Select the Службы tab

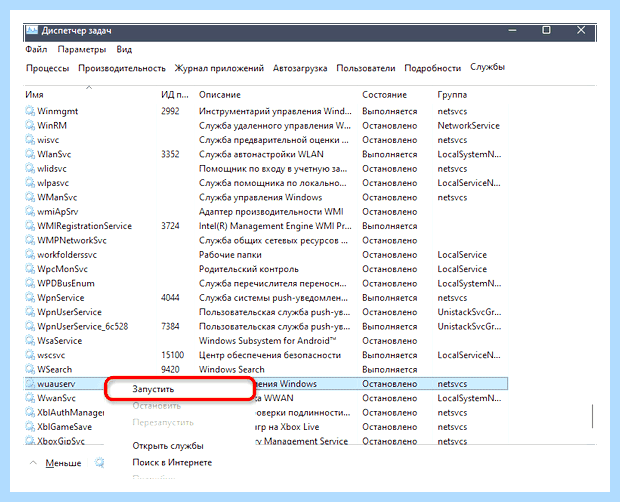pyautogui.click(x=487, y=67)
